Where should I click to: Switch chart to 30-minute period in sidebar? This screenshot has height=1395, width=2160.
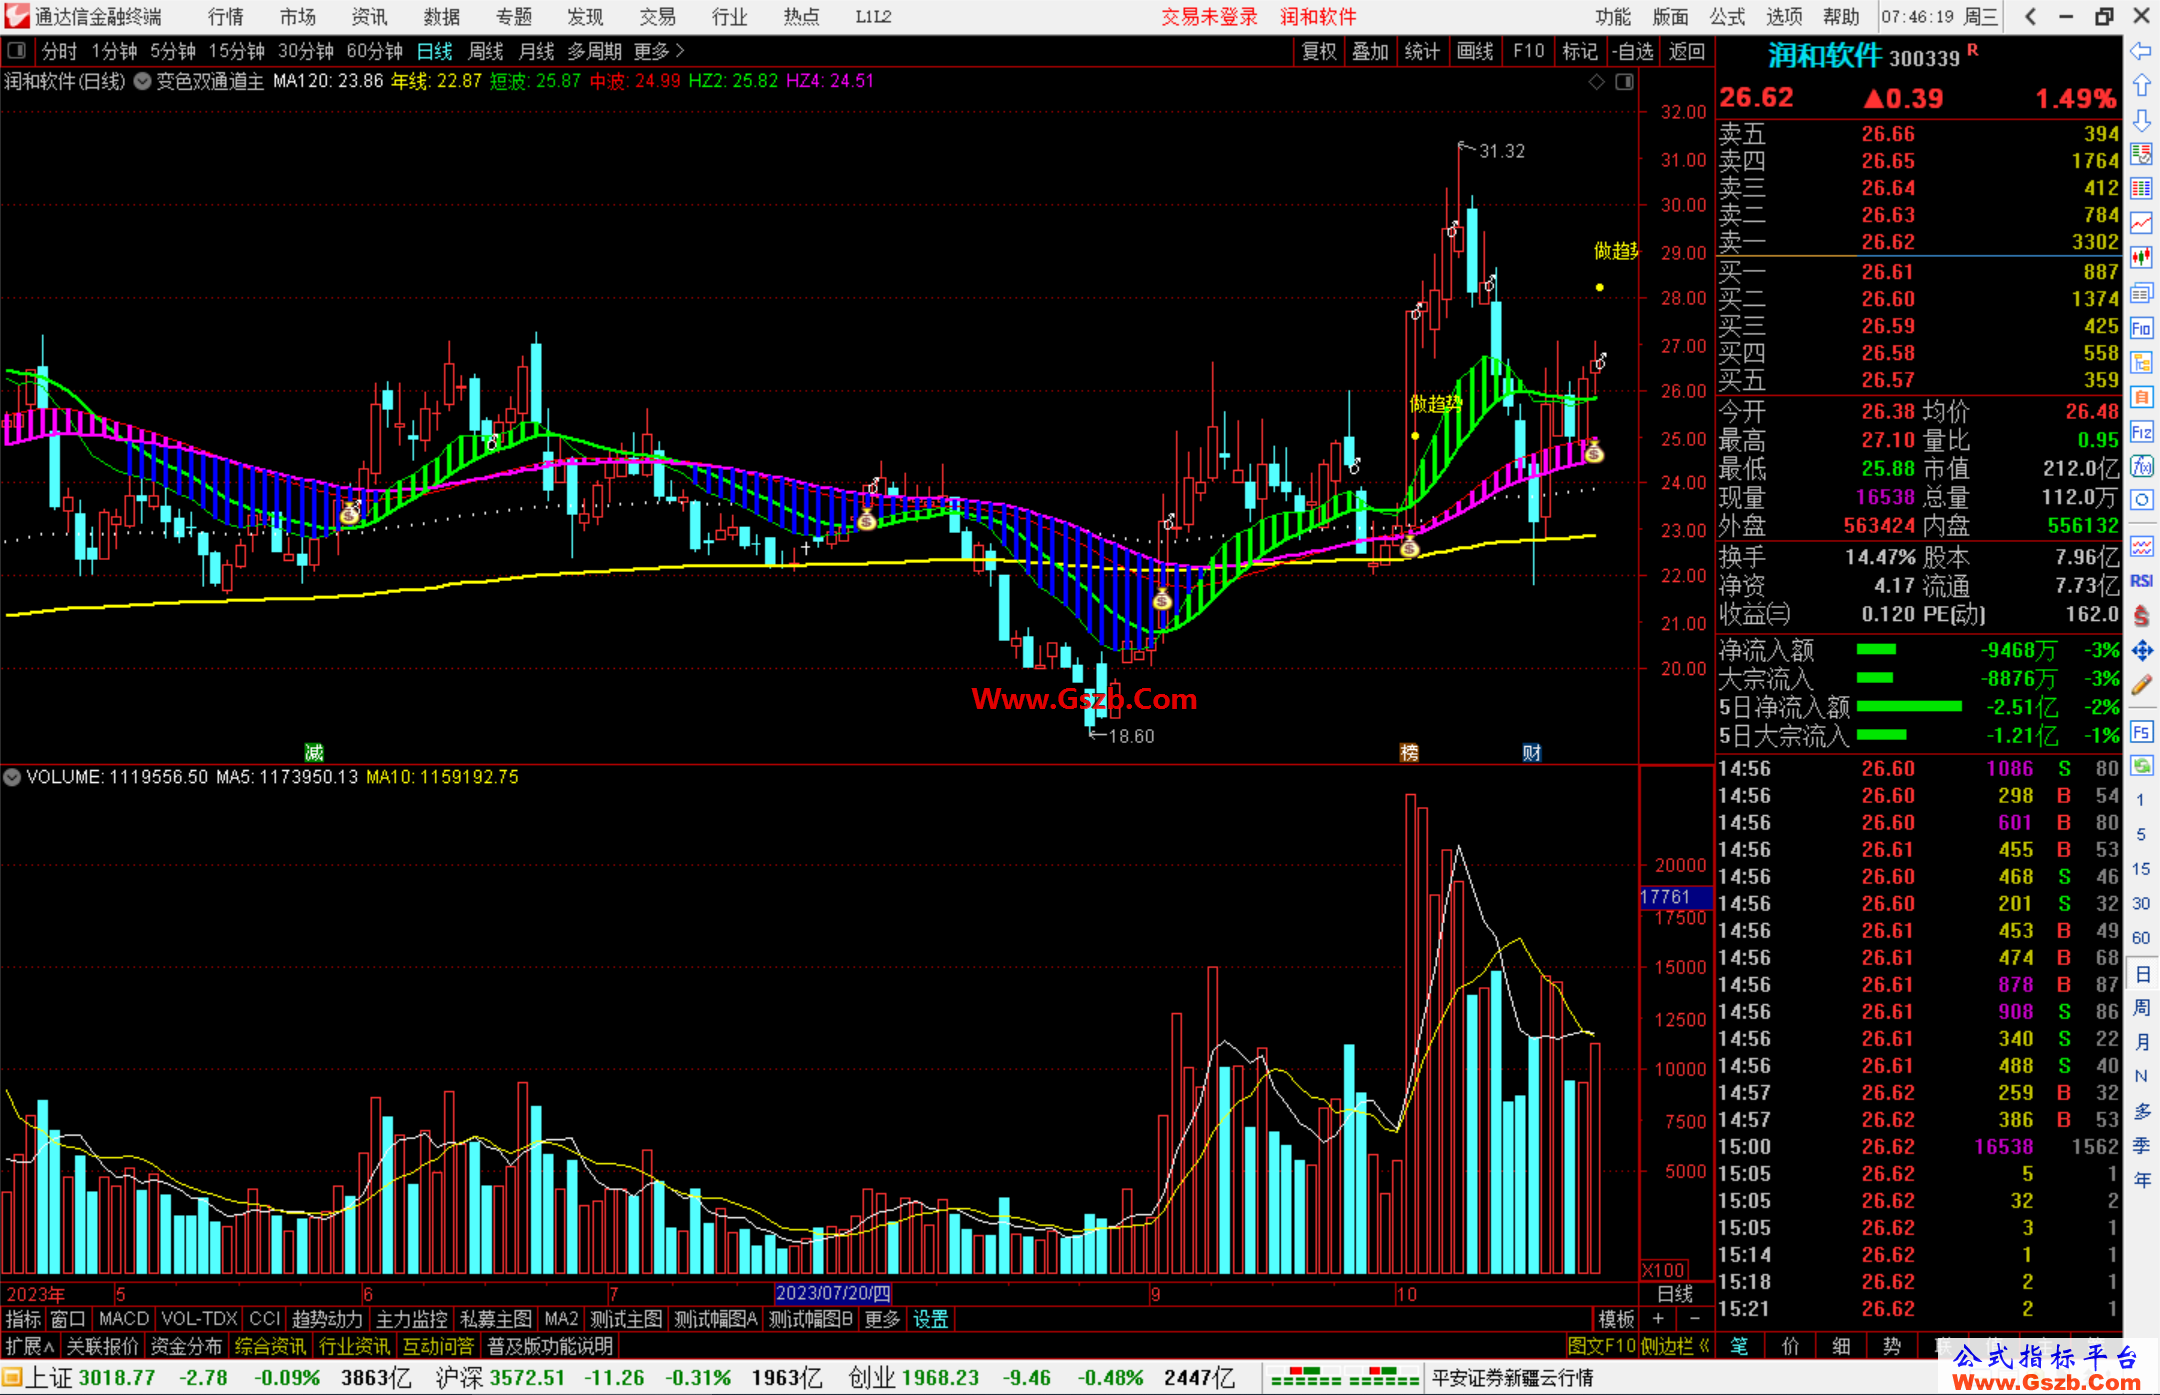(x=2141, y=903)
